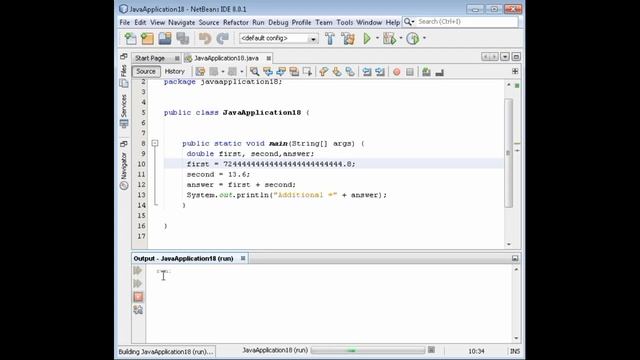The image size is (640, 360).
Task: Click Find Previous Occurrence icon
Action: click(x=268, y=72)
